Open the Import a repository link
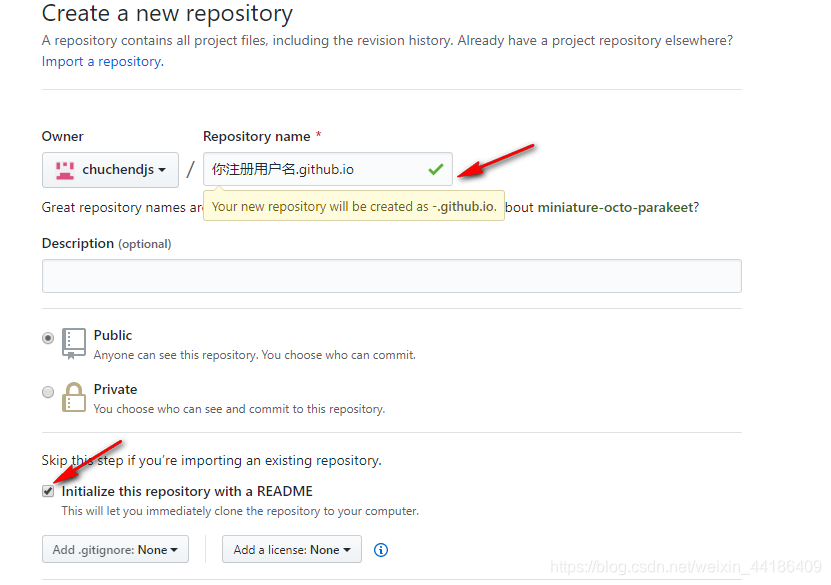Viewport: 831px width, 585px height. pyautogui.click(x=103, y=61)
